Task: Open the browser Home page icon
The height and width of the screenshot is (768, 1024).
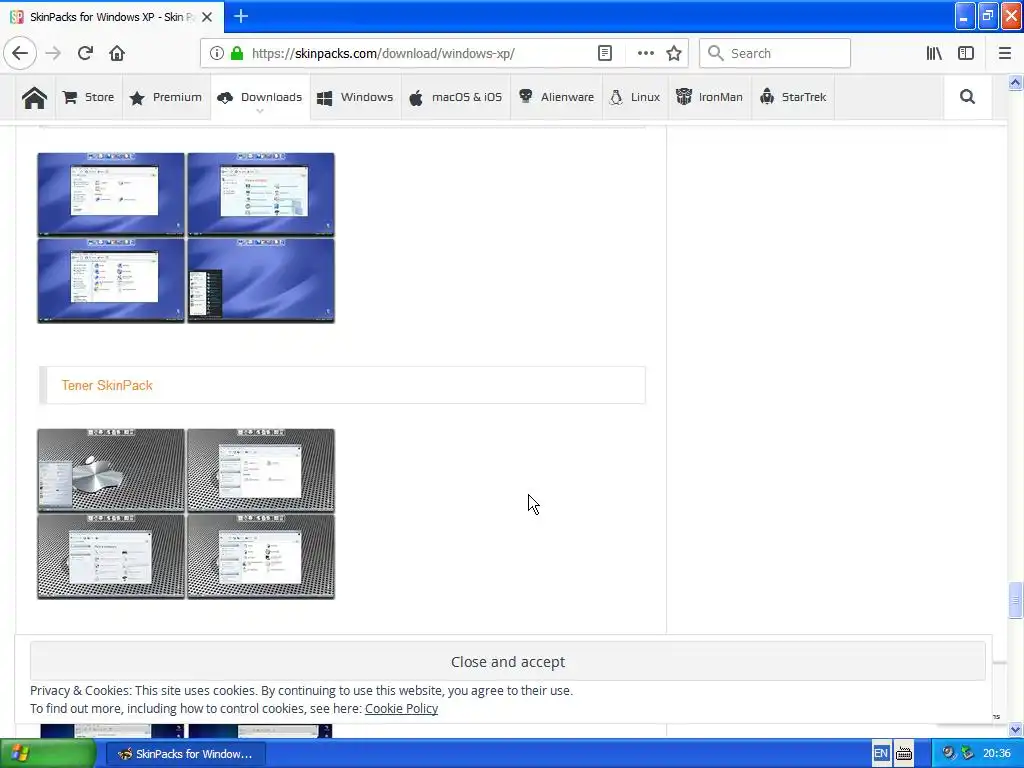Action: [x=117, y=53]
